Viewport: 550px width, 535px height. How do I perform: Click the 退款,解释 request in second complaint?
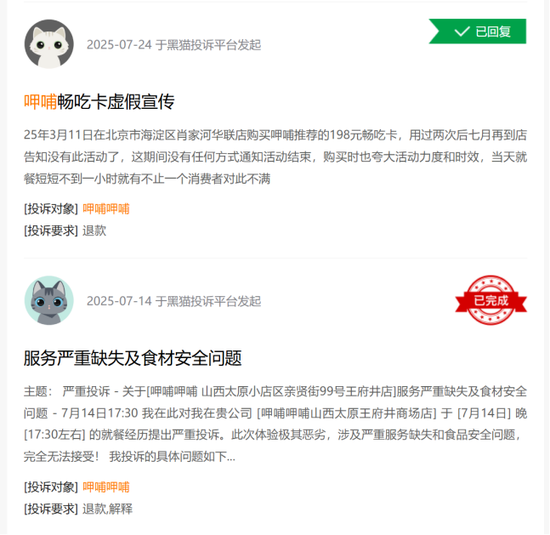click(108, 509)
